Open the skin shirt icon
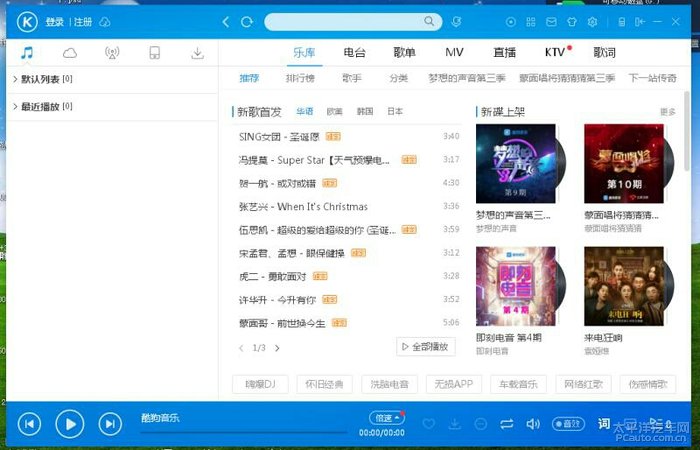 click(572, 22)
